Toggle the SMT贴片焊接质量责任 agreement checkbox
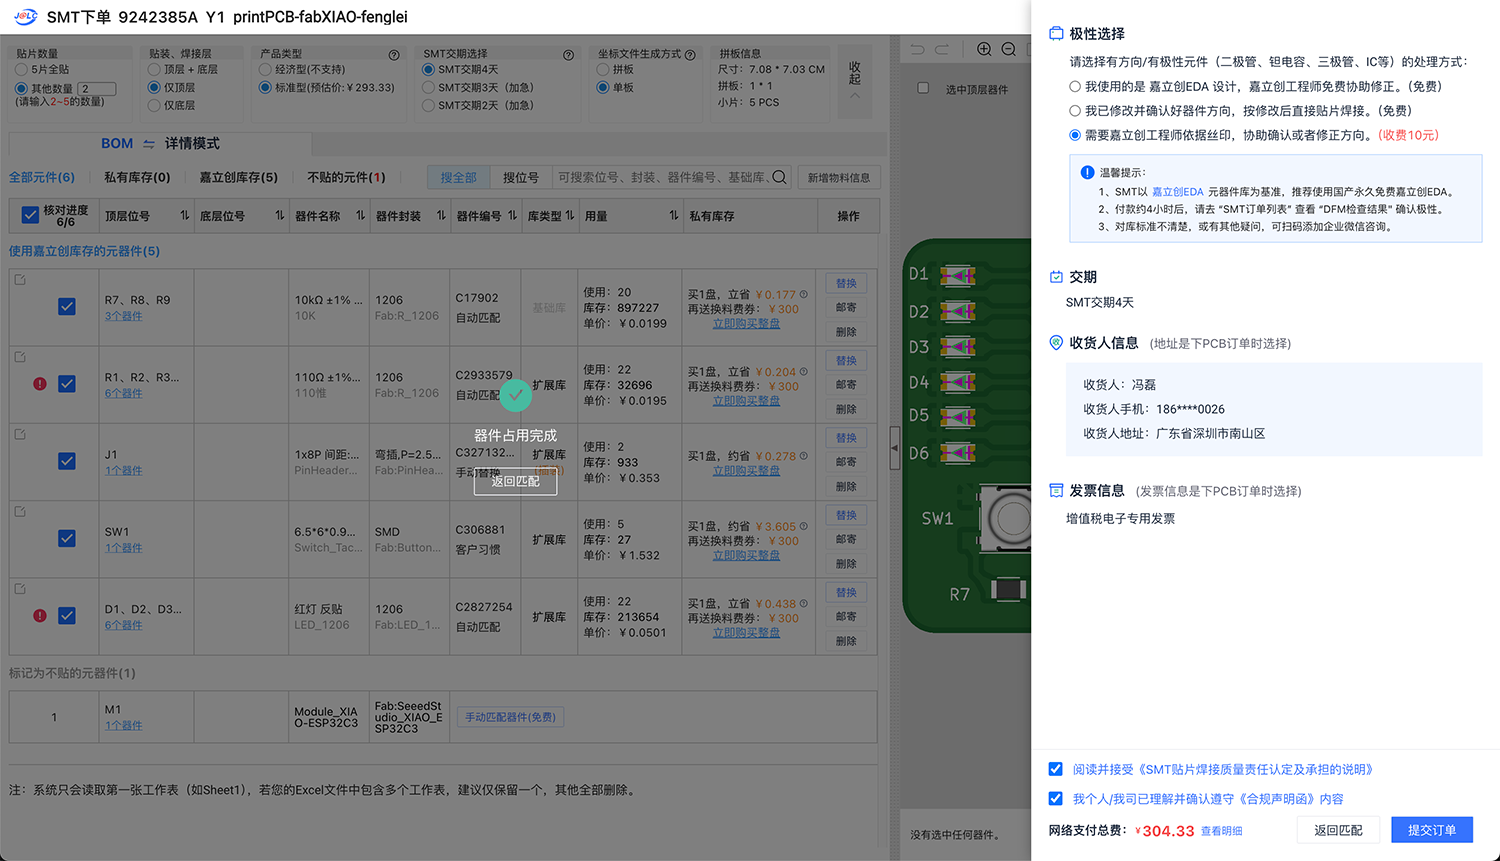 tap(1055, 769)
